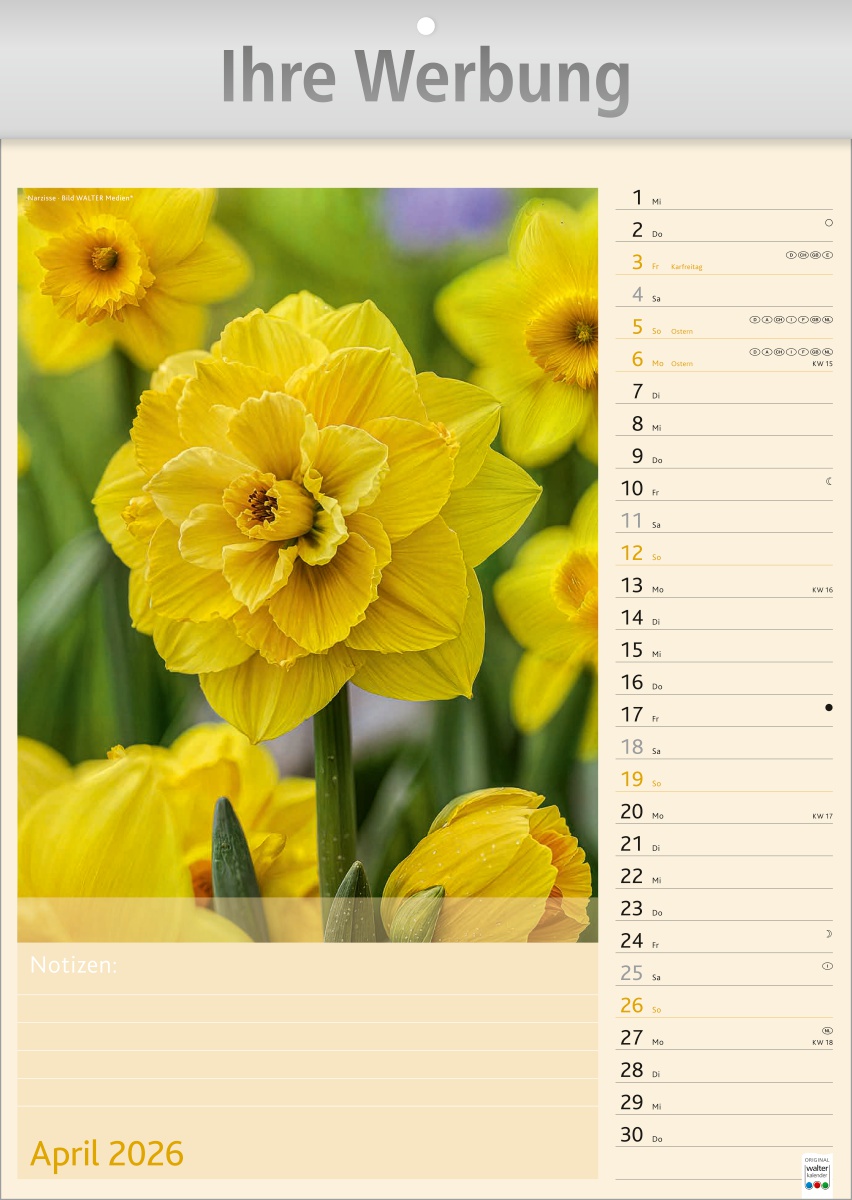Click the crescent moon icon on April 24
The height and width of the screenshot is (1200, 852).
click(828, 933)
